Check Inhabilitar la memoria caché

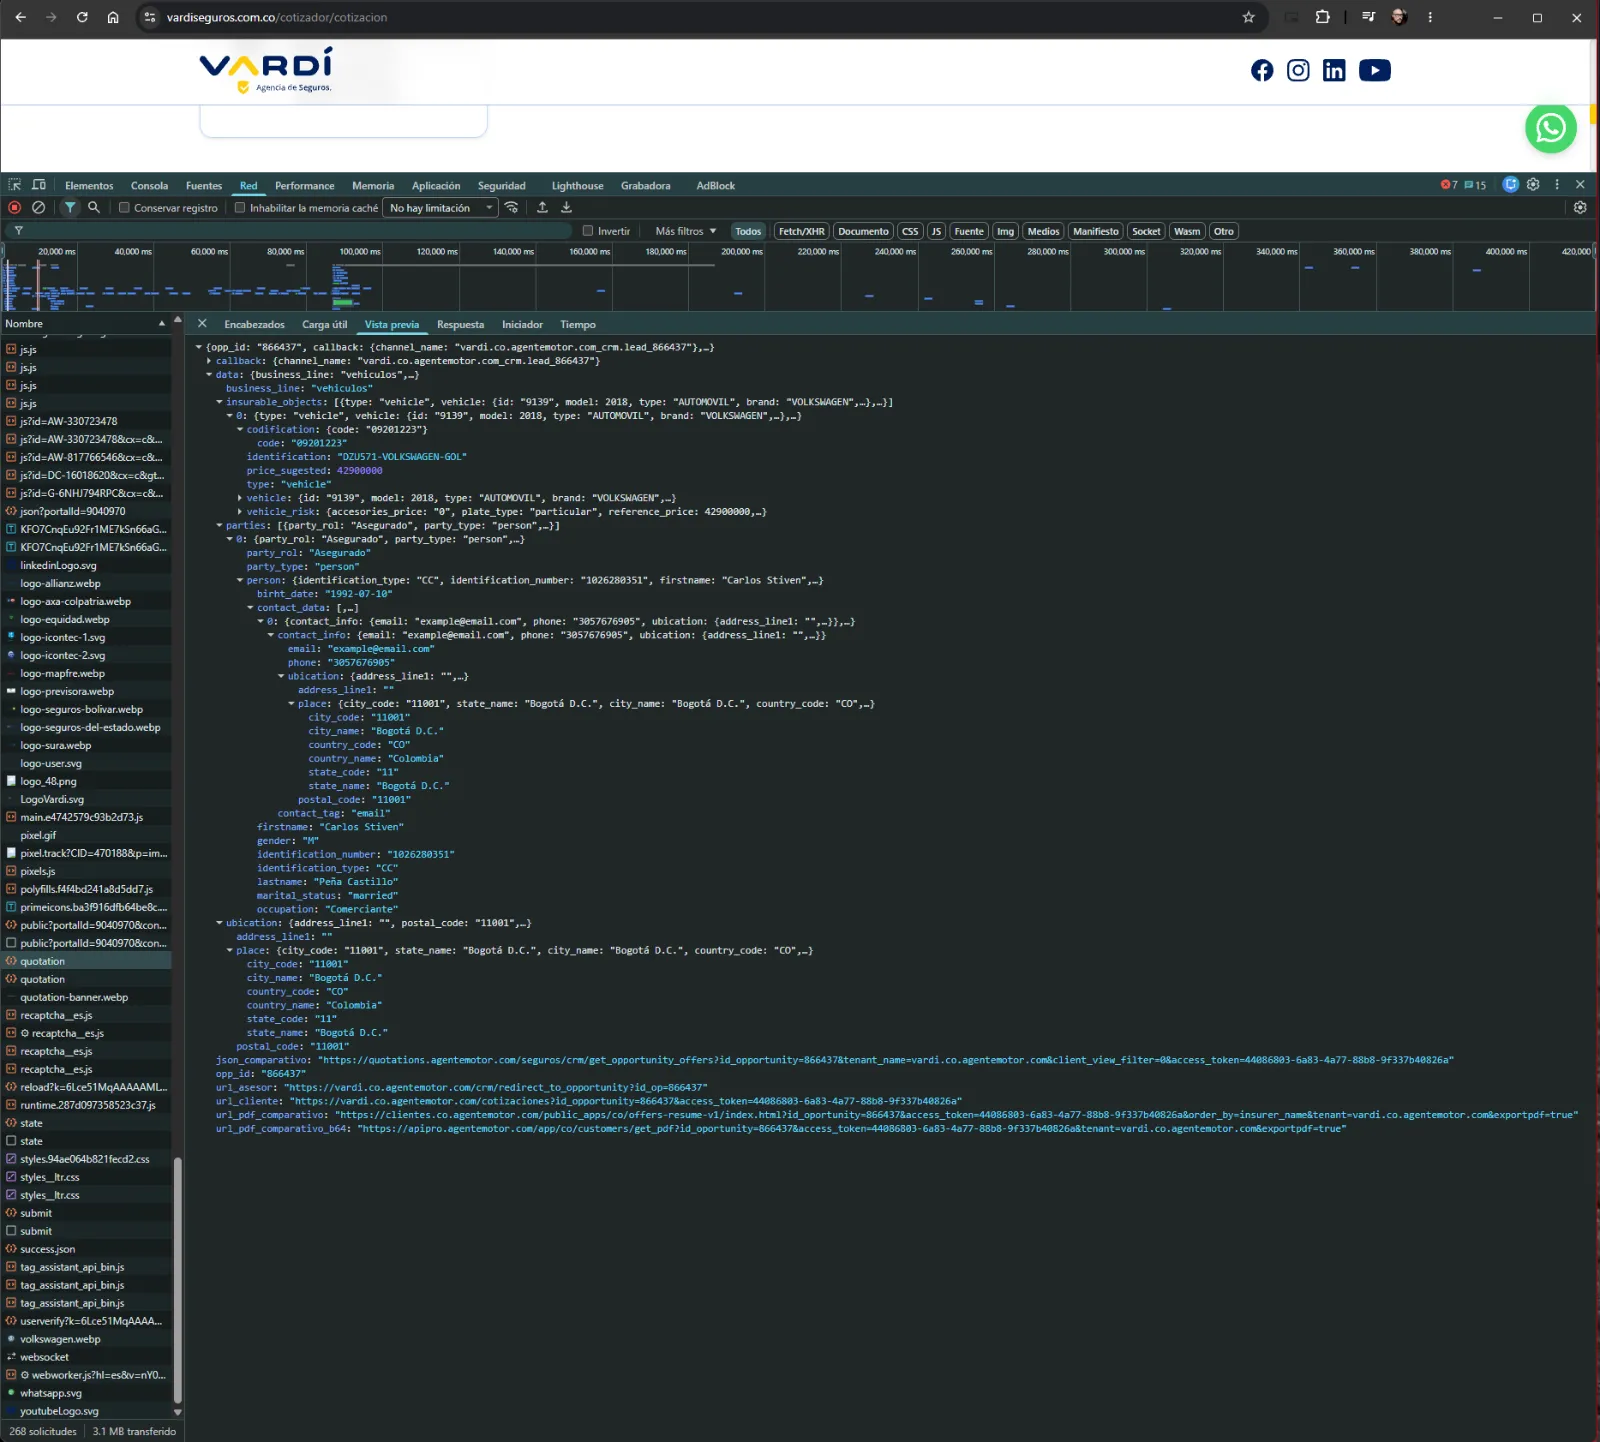click(240, 208)
